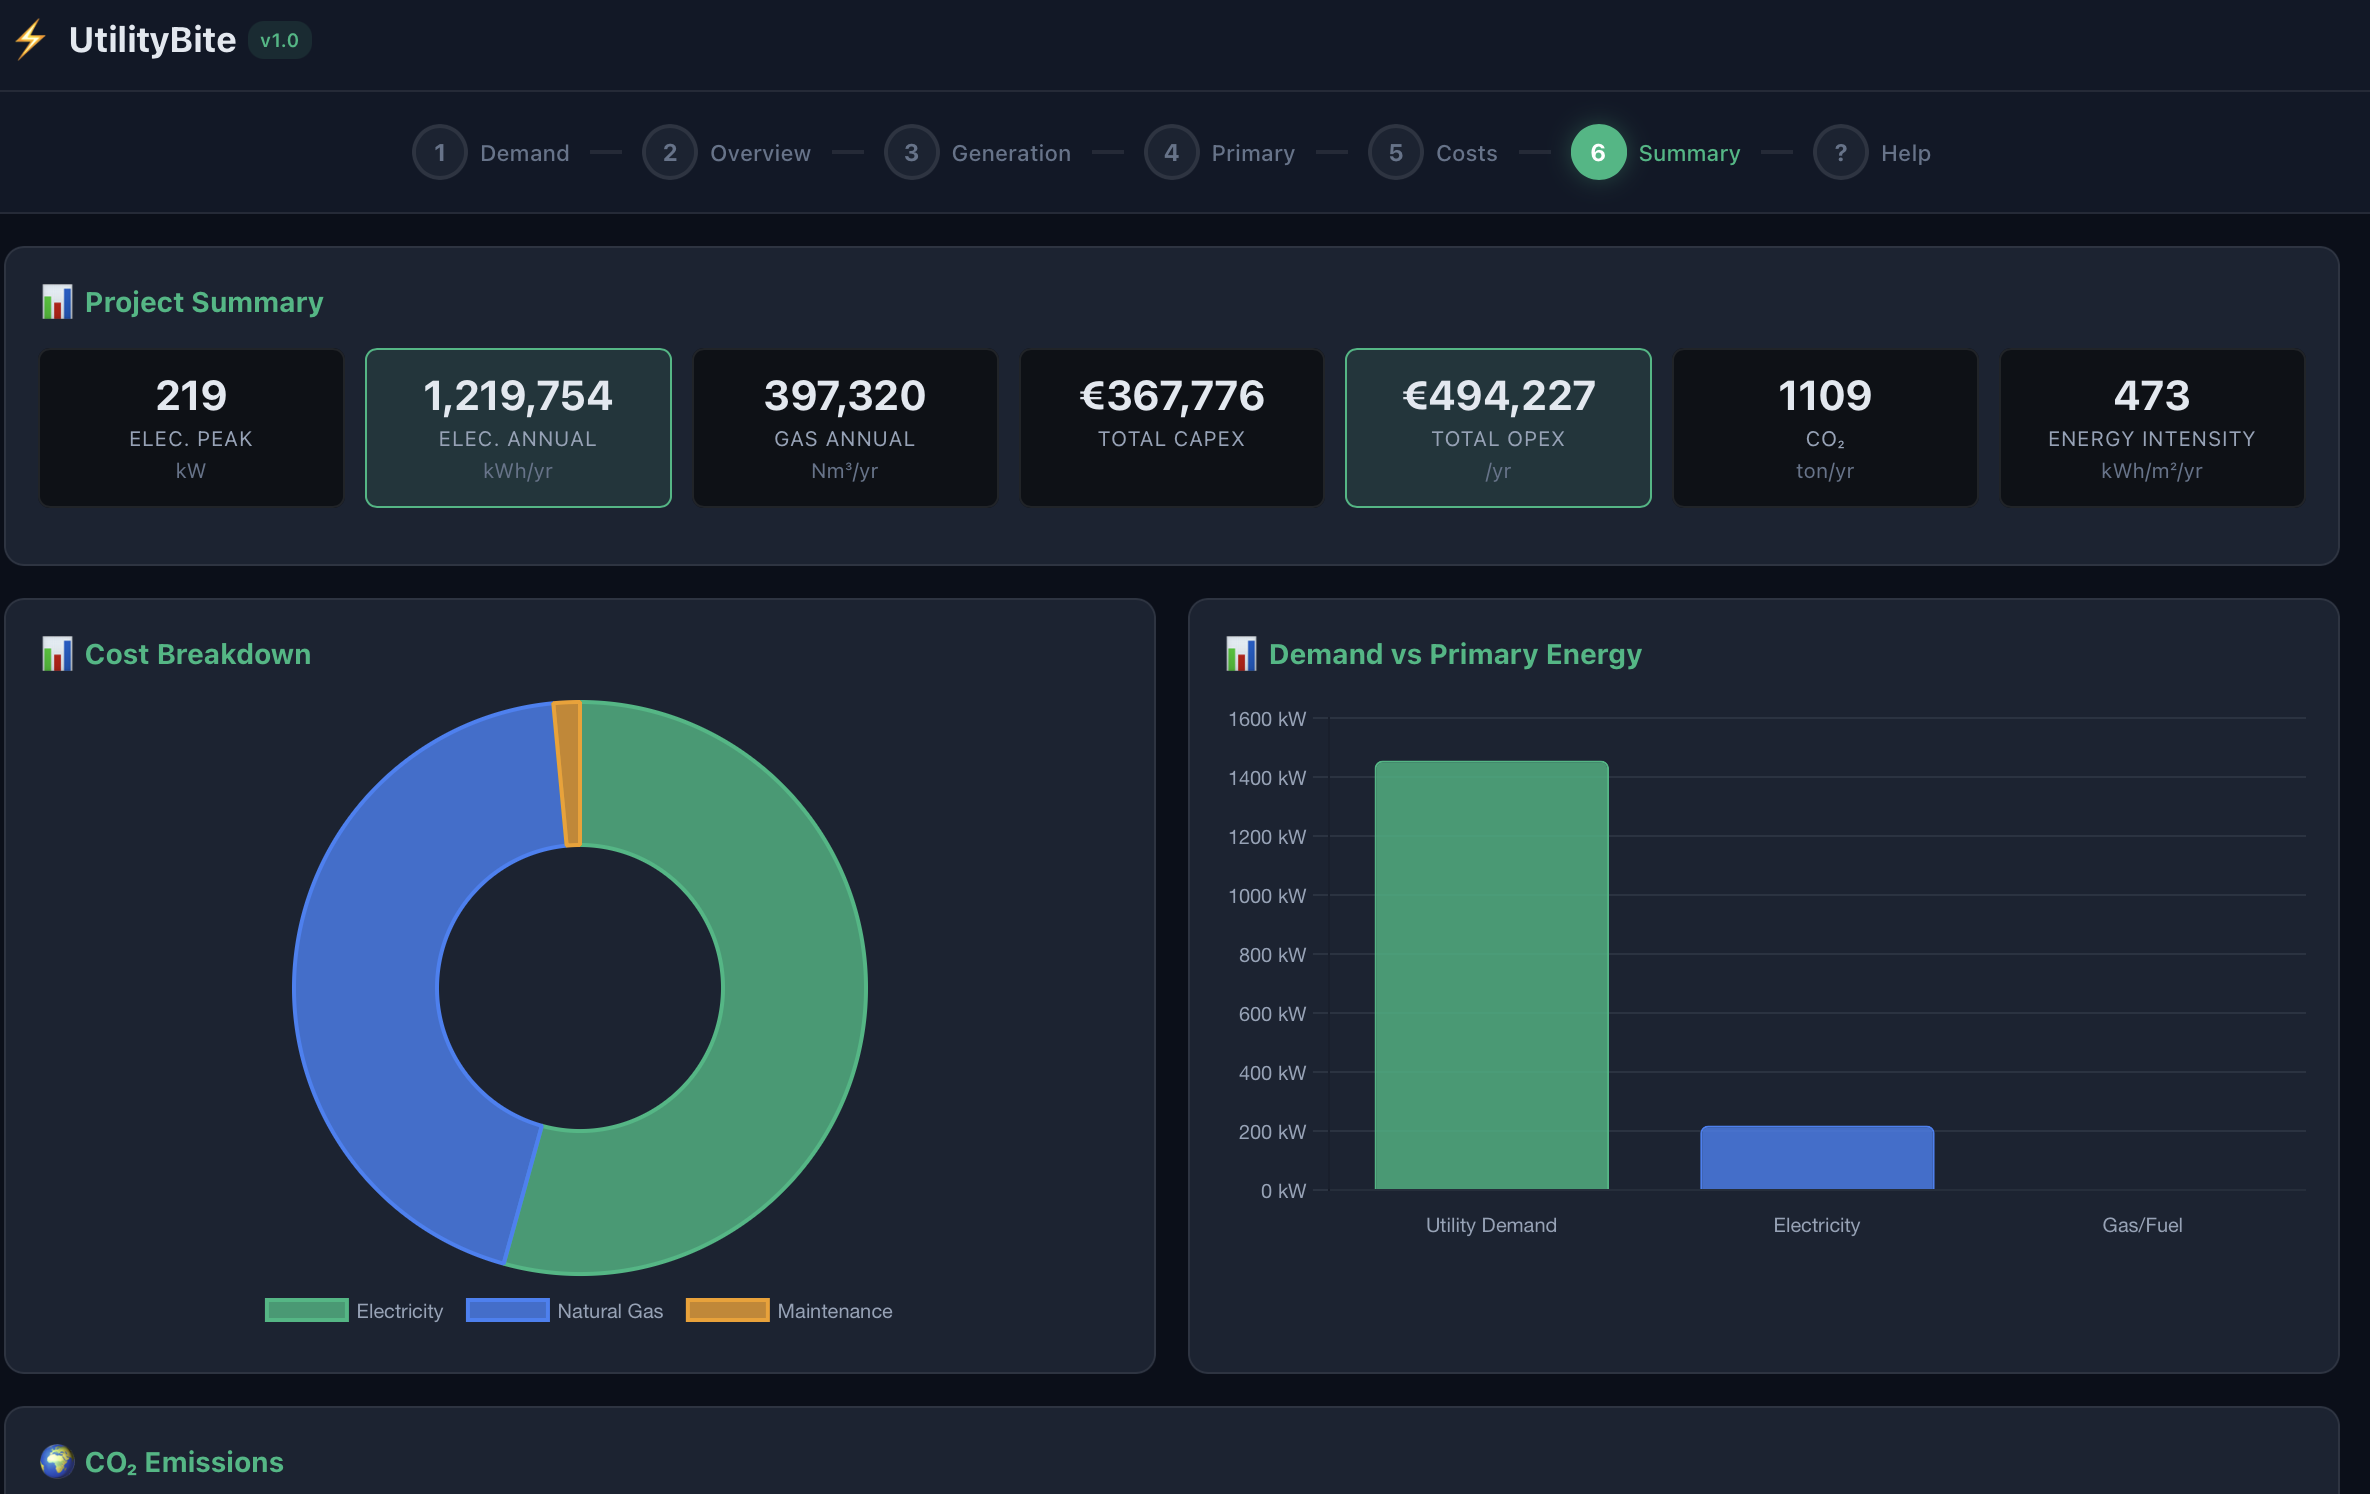
Task: Click the green Utility Demand bar
Action: [1491, 975]
